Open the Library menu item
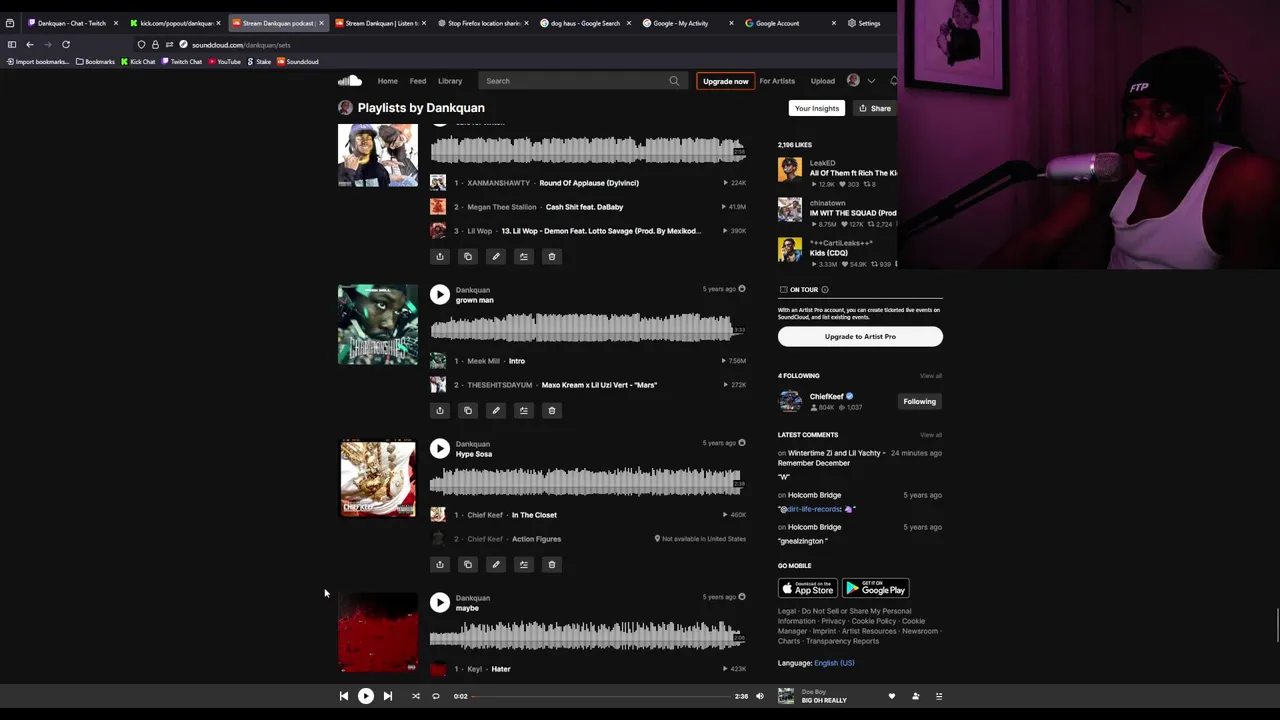The height and width of the screenshot is (720, 1280). (450, 81)
